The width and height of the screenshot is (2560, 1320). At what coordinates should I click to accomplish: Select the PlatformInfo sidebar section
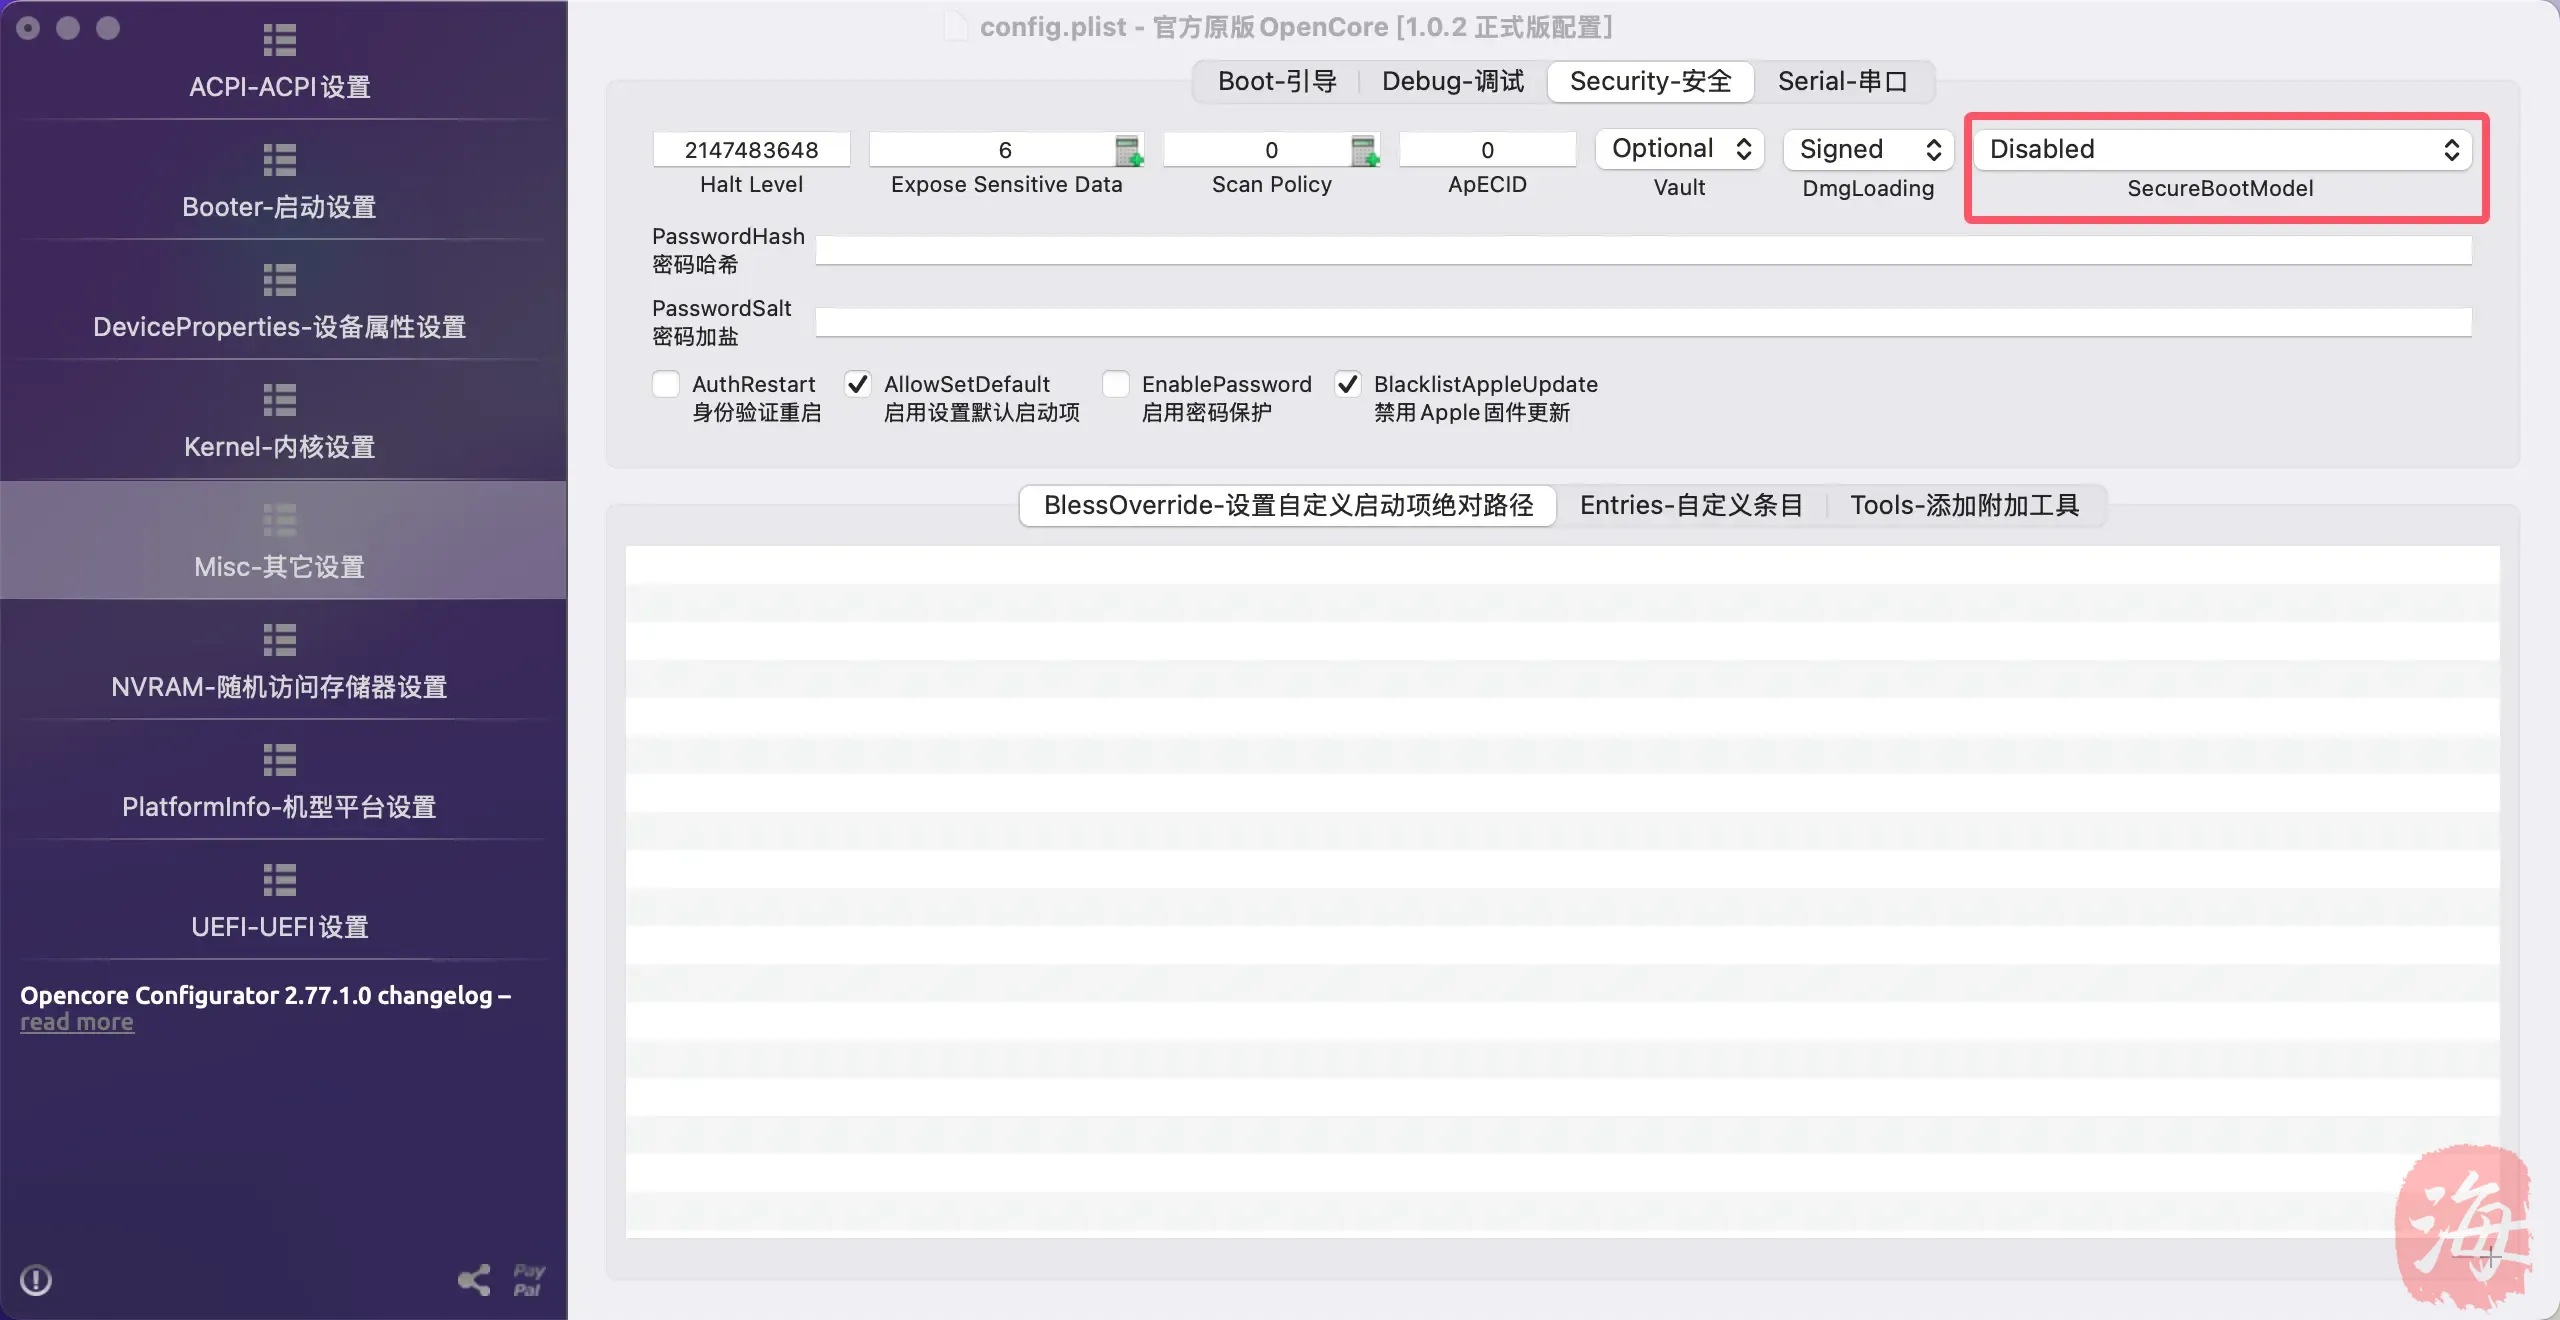pyautogui.click(x=279, y=806)
